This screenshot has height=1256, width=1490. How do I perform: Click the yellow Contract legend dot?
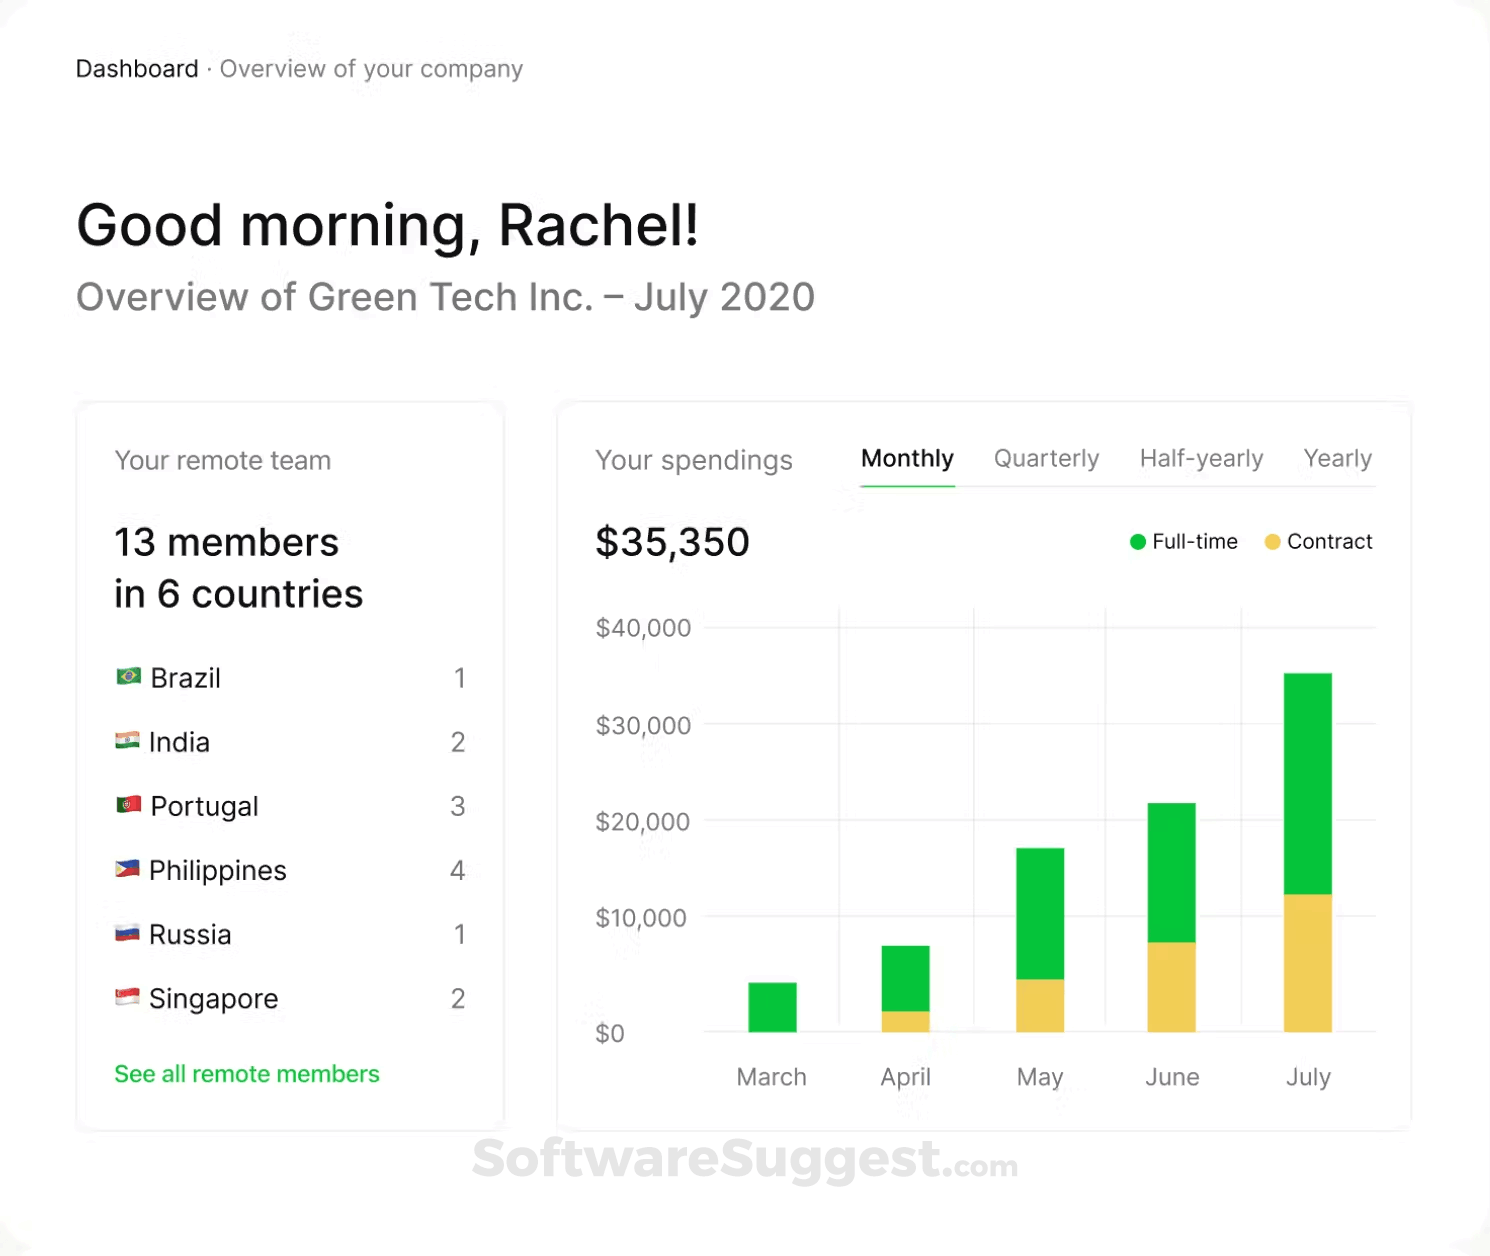[x=1272, y=541]
